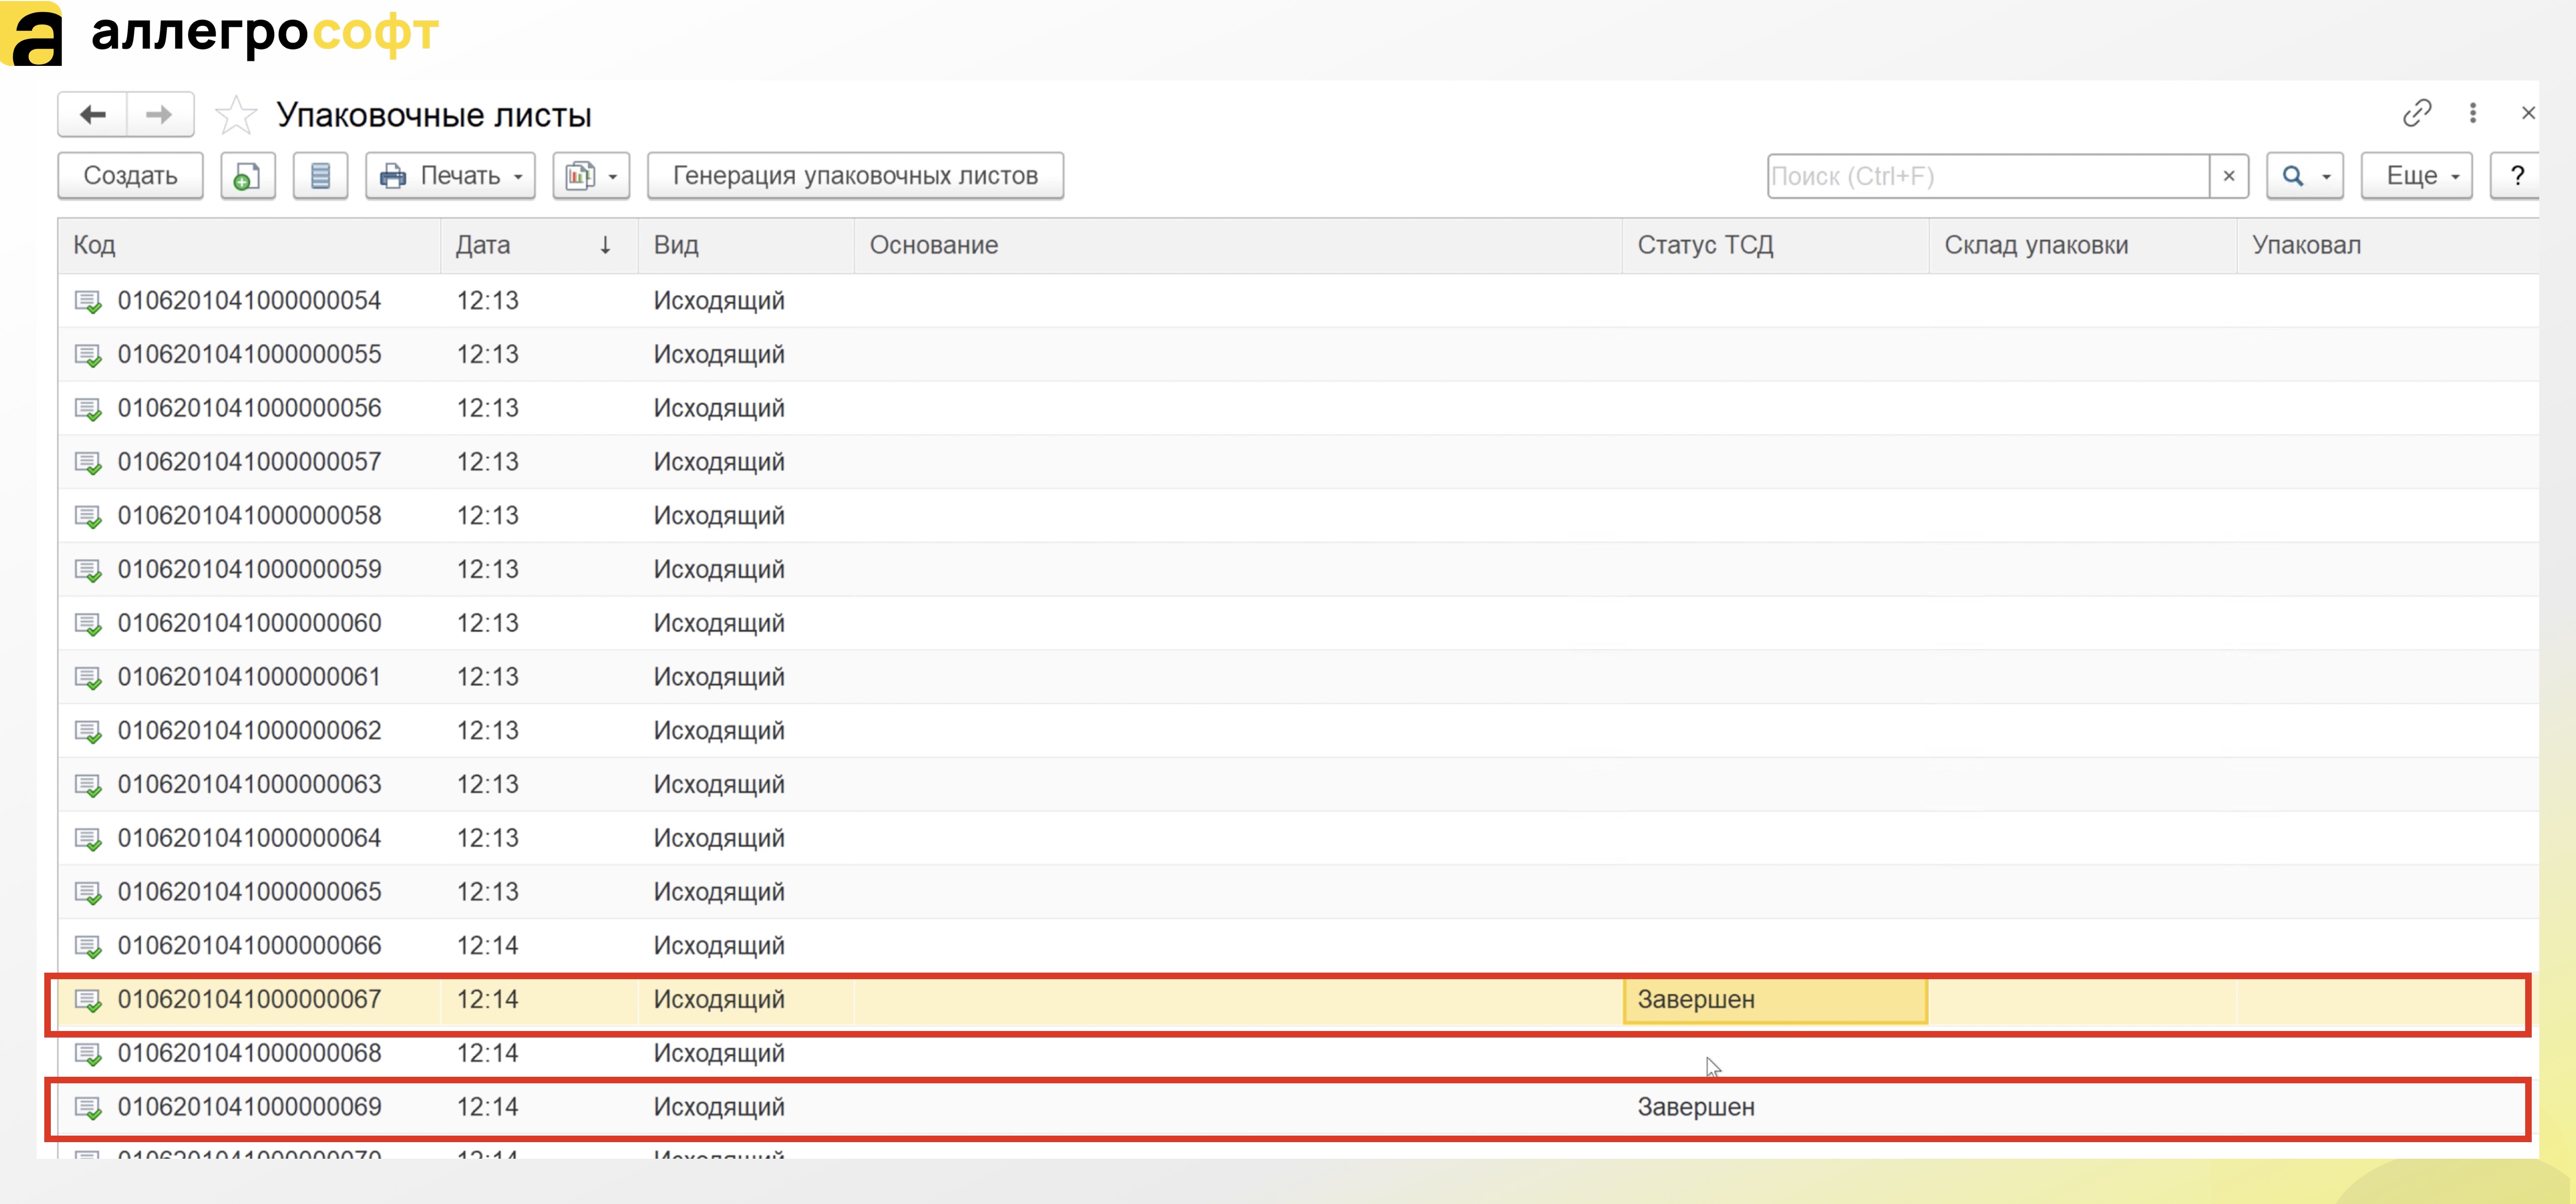Focus the Поиск (Ctrl+F) field
The width and height of the screenshot is (2576, 1204).
click(1988, 176)
